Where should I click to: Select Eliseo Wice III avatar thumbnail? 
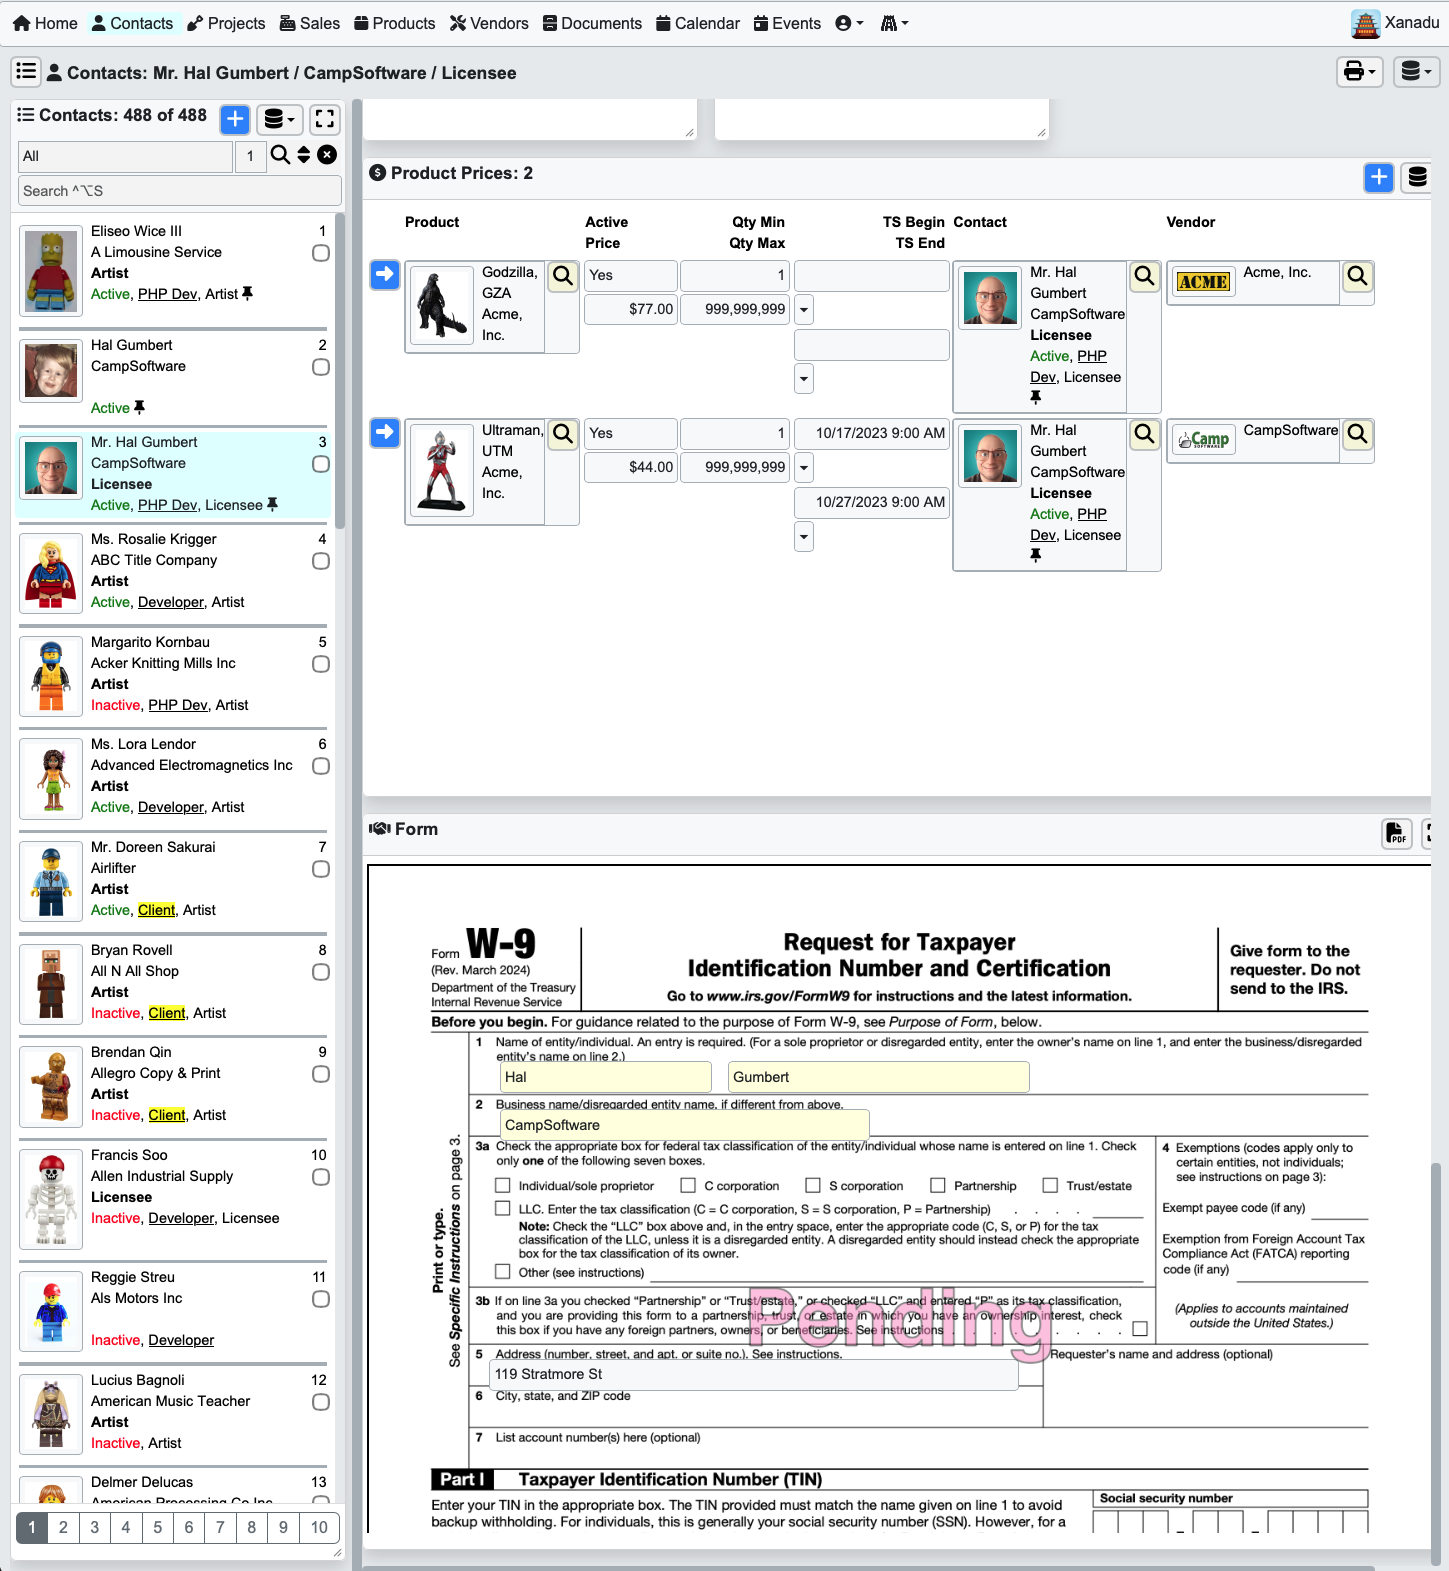coord(51,270)
